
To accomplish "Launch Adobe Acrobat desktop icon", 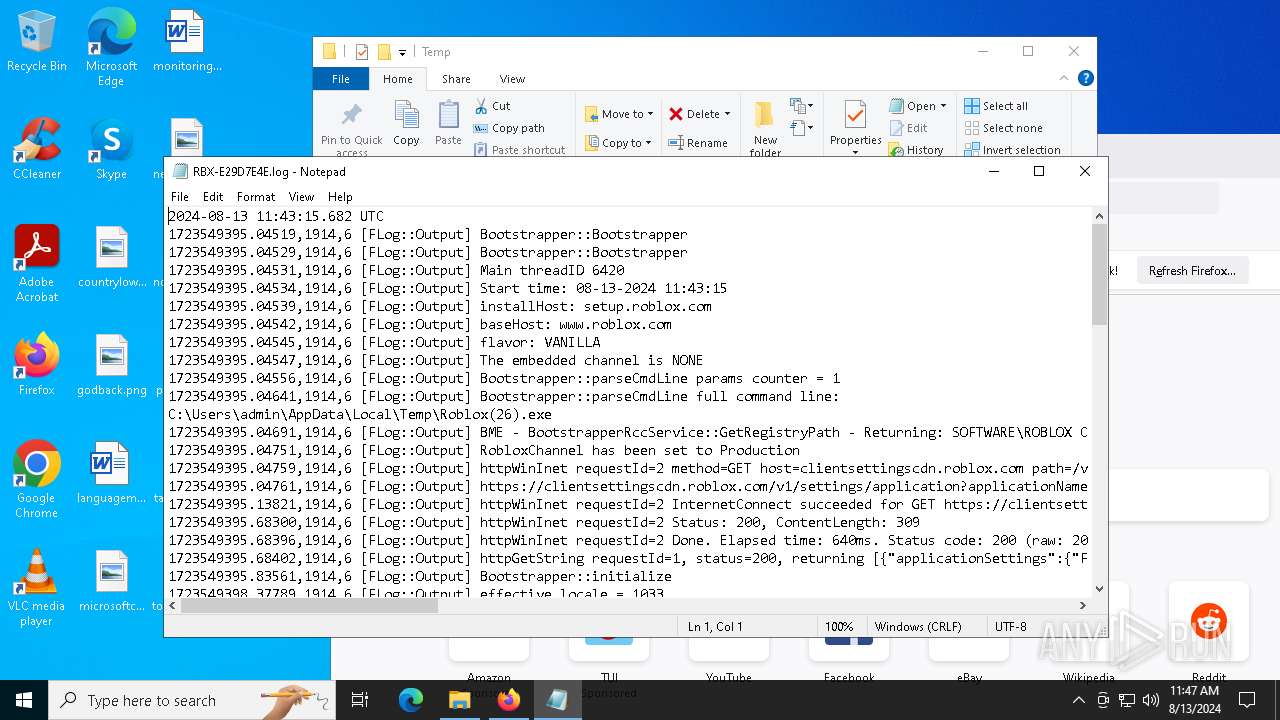I will (x=37, y=264).
